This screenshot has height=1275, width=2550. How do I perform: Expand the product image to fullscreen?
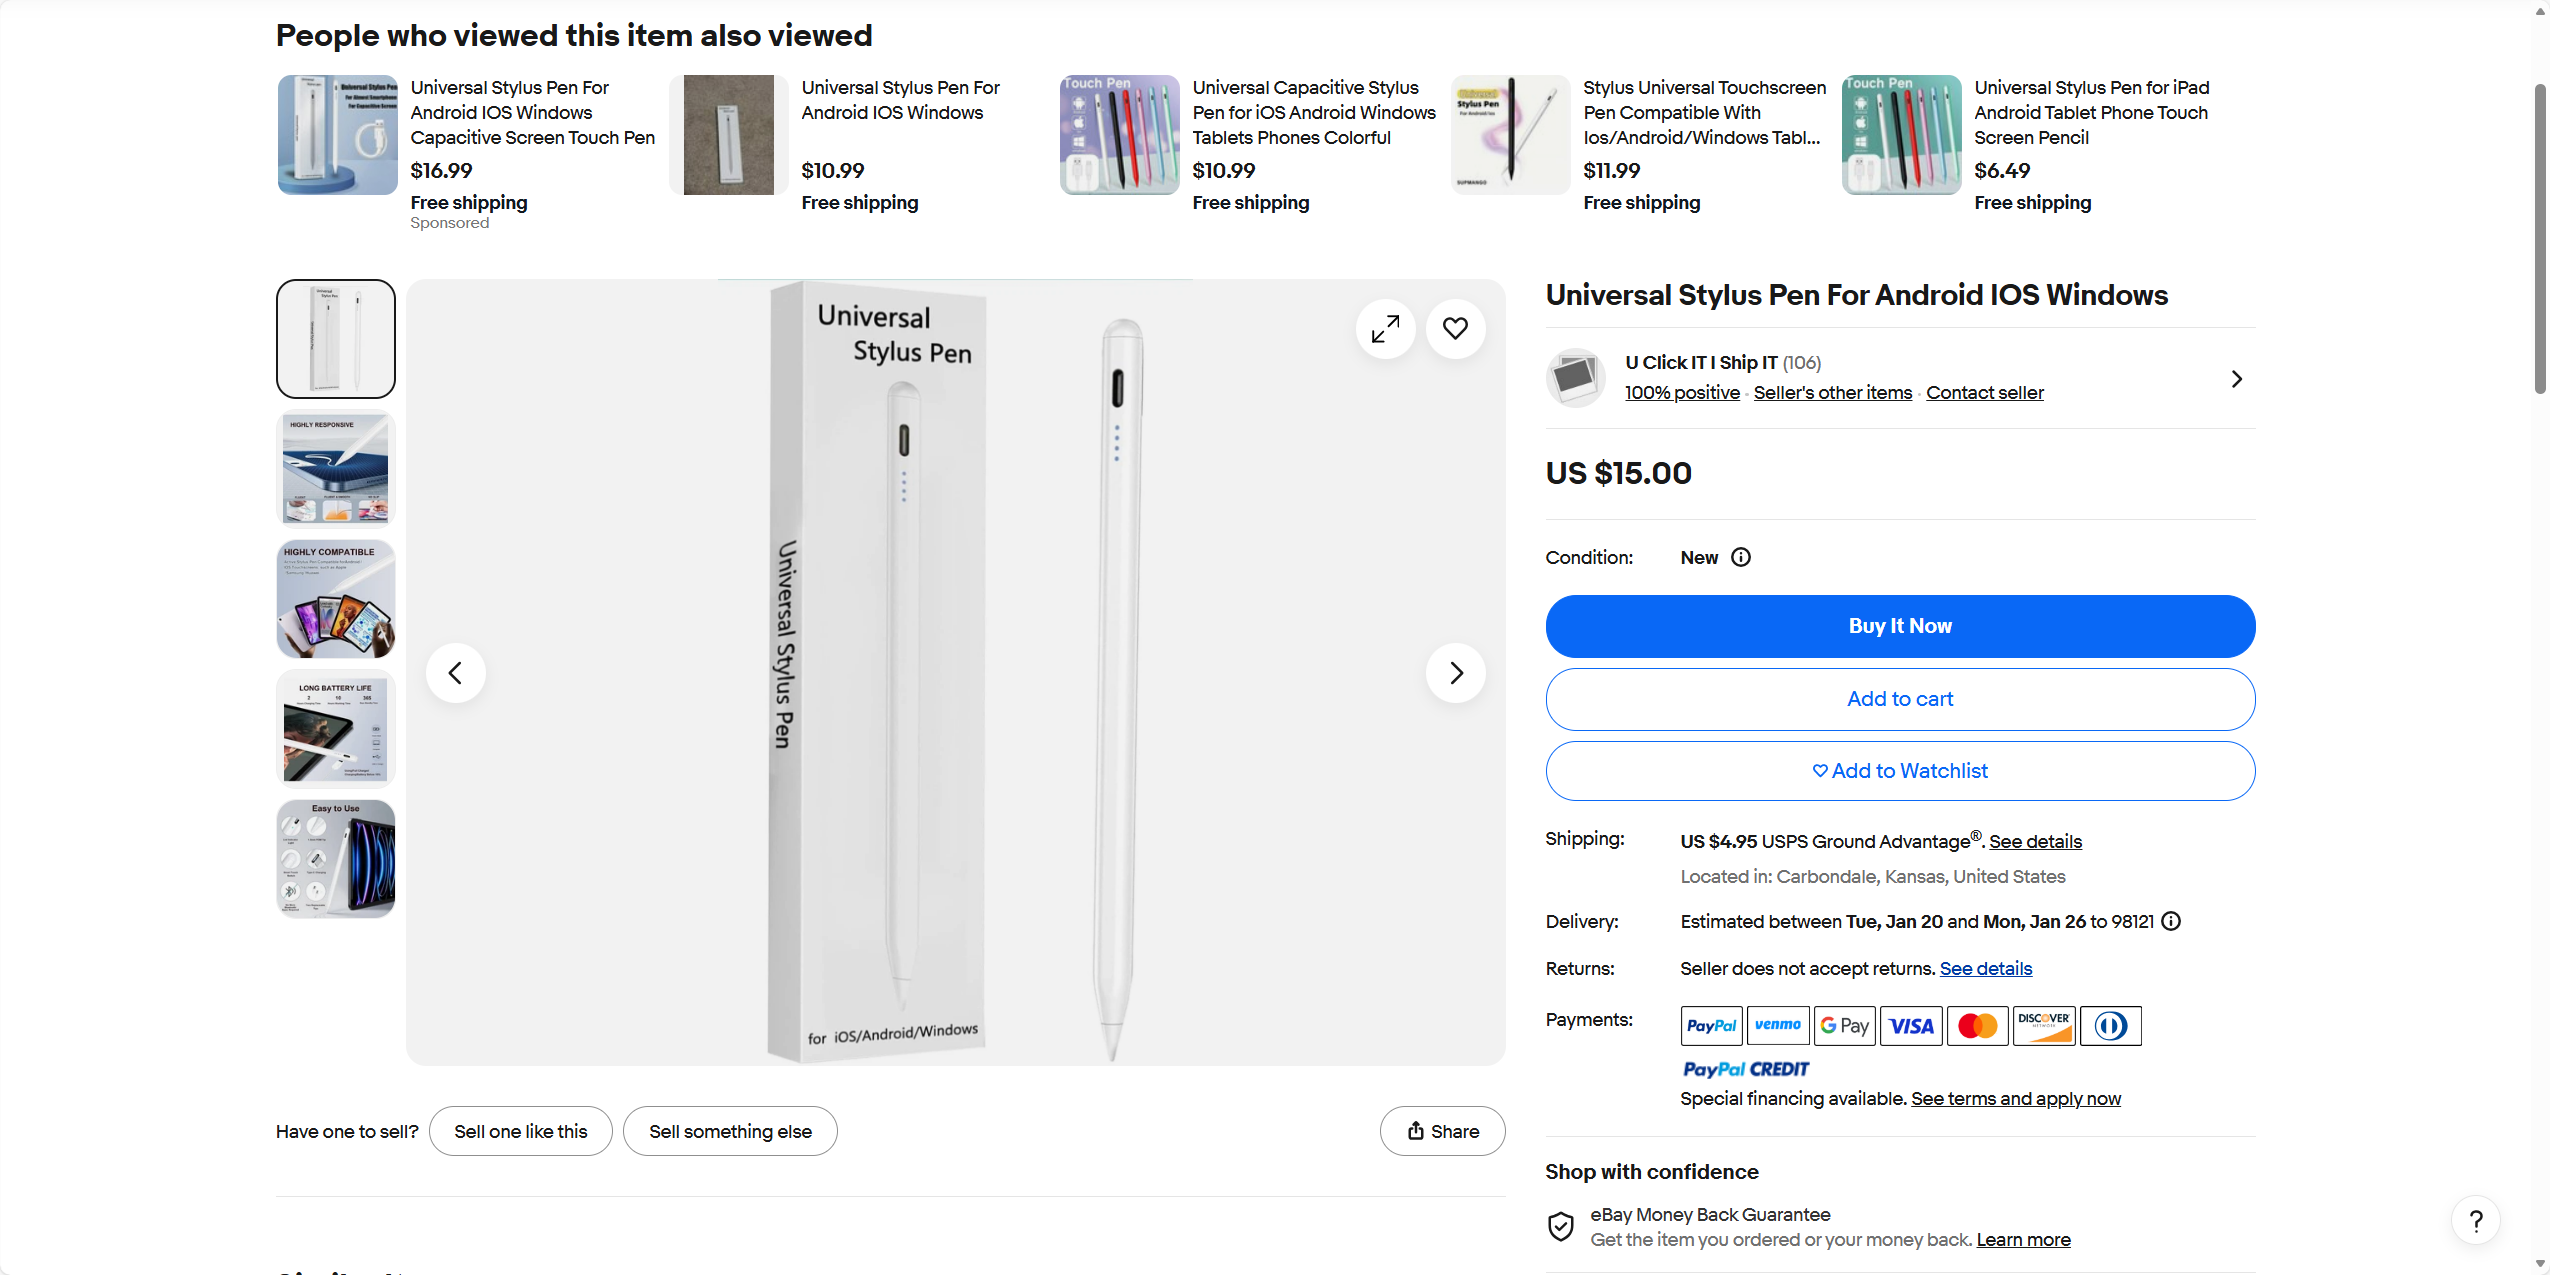coord(1385,328)
